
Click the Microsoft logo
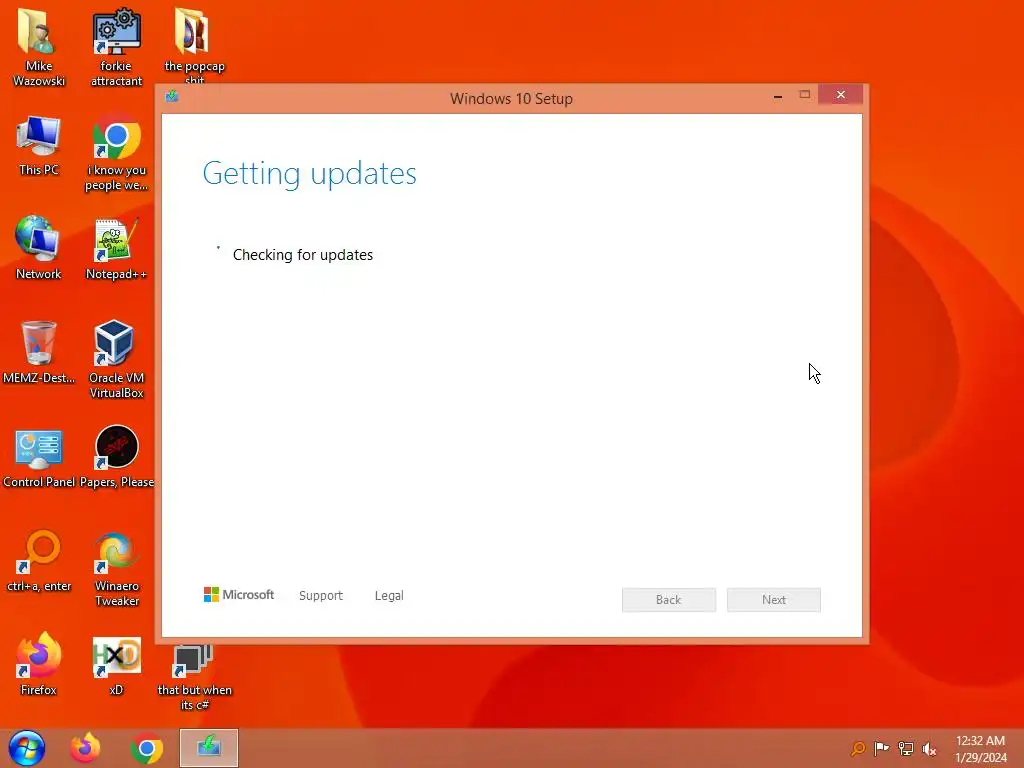click(239, 594)
